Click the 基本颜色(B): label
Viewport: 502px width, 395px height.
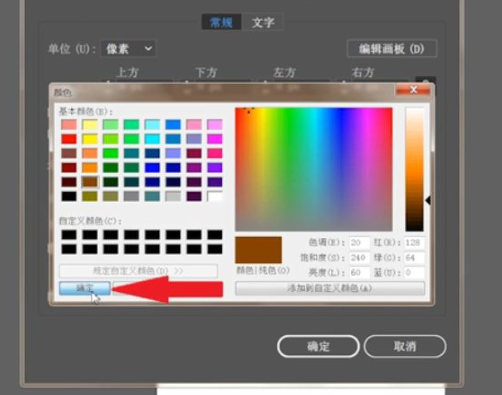[86, 111]
